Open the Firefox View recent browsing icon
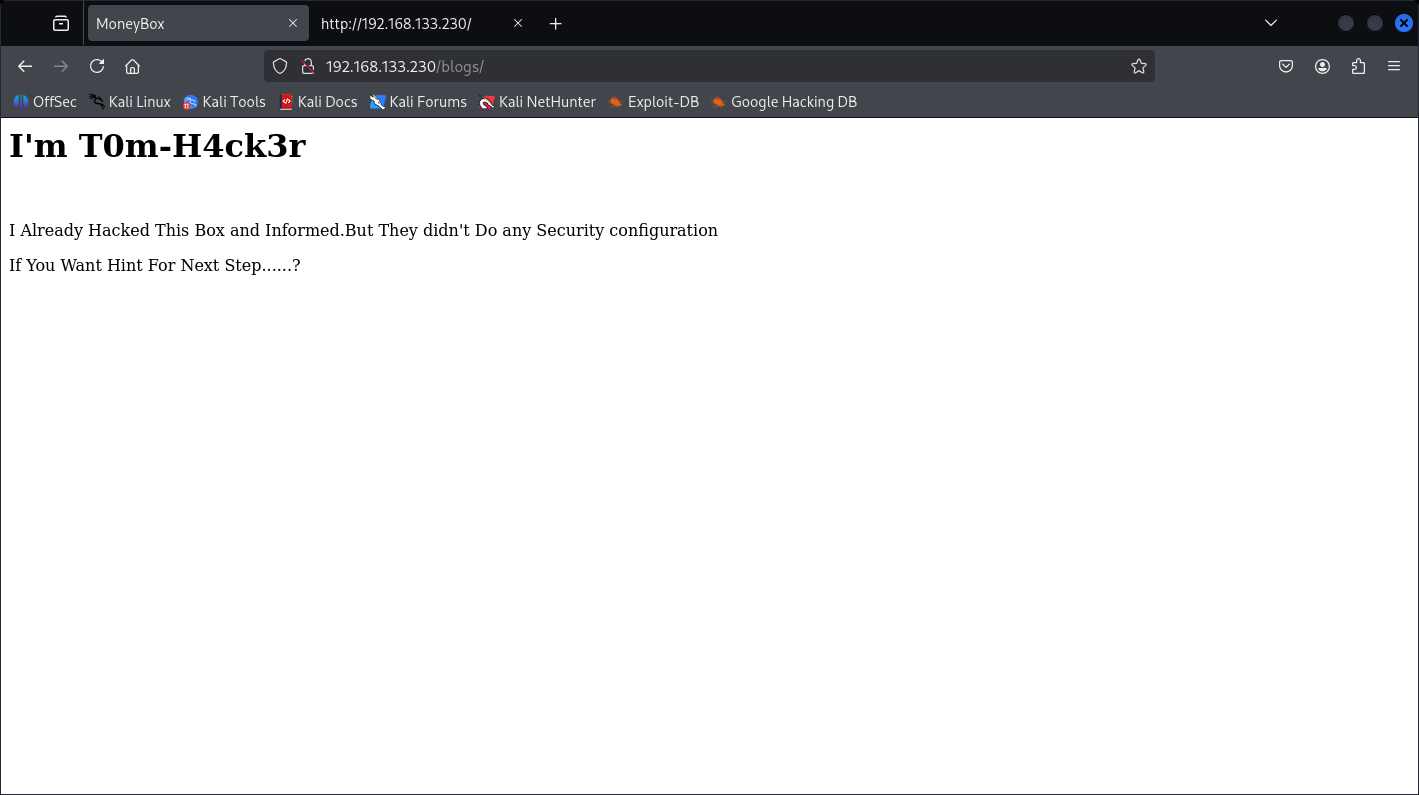The height and width of the screenshot is (795, 1419). (61, 23)
